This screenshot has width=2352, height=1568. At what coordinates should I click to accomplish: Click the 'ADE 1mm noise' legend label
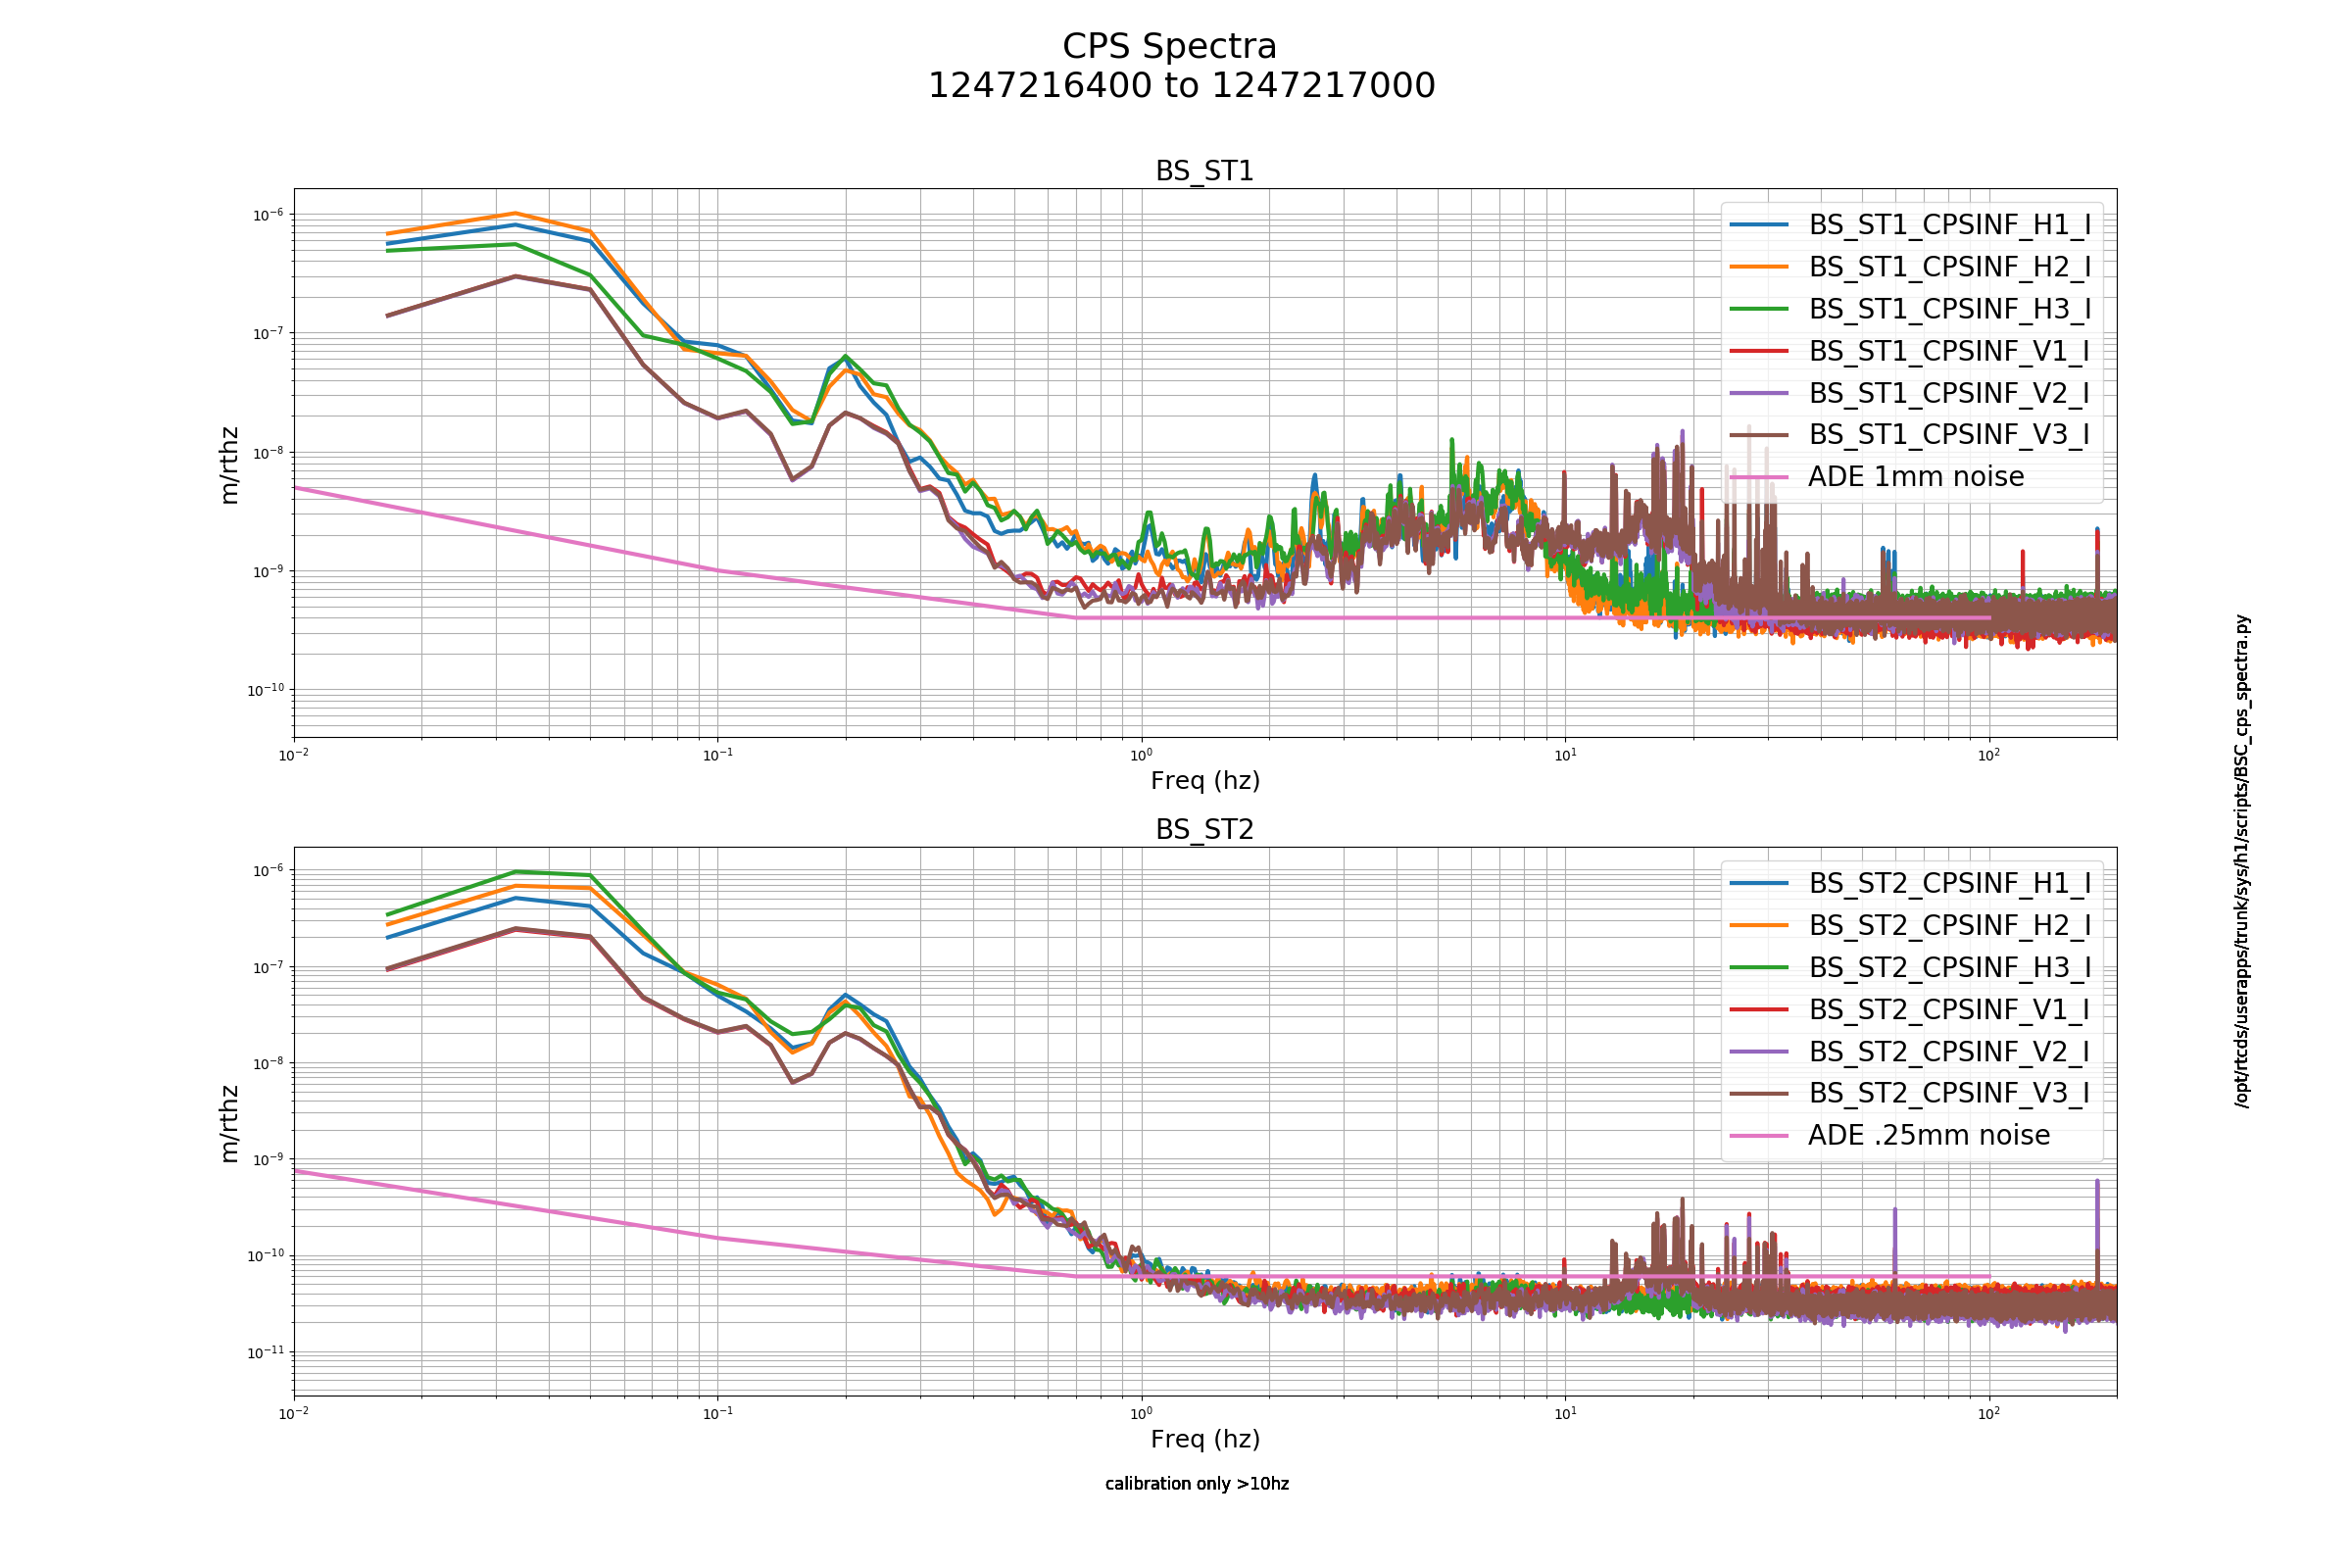pos(1916,477)
